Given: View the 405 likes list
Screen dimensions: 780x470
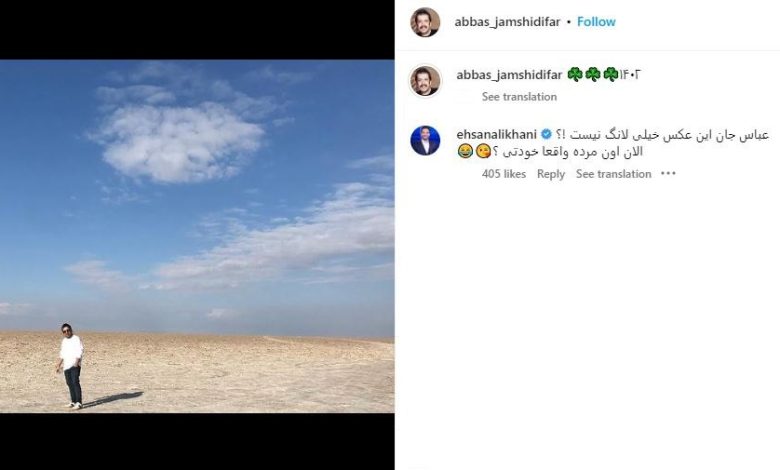Looking at the screenshot, I should tap(503, 174).
